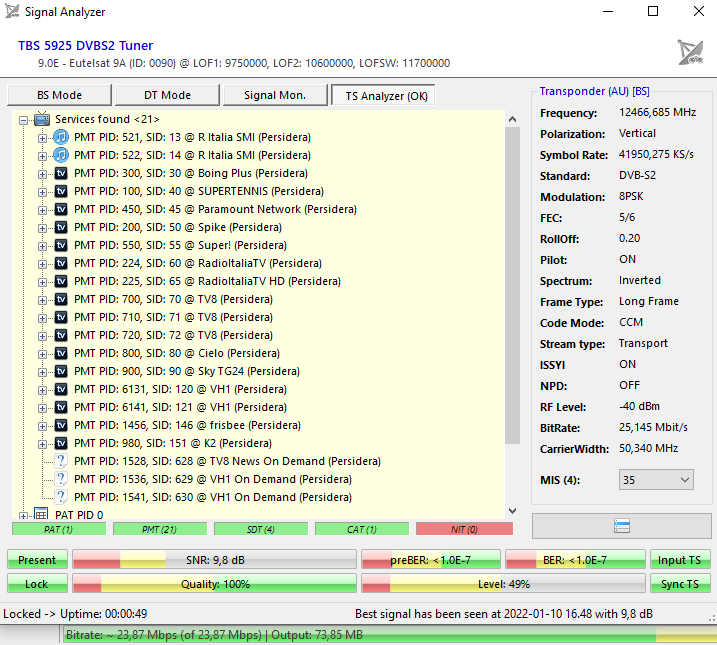Click the services list scroll up arrow
The width and height of the screenshot is (717, 645).
[x=513, y=119]
